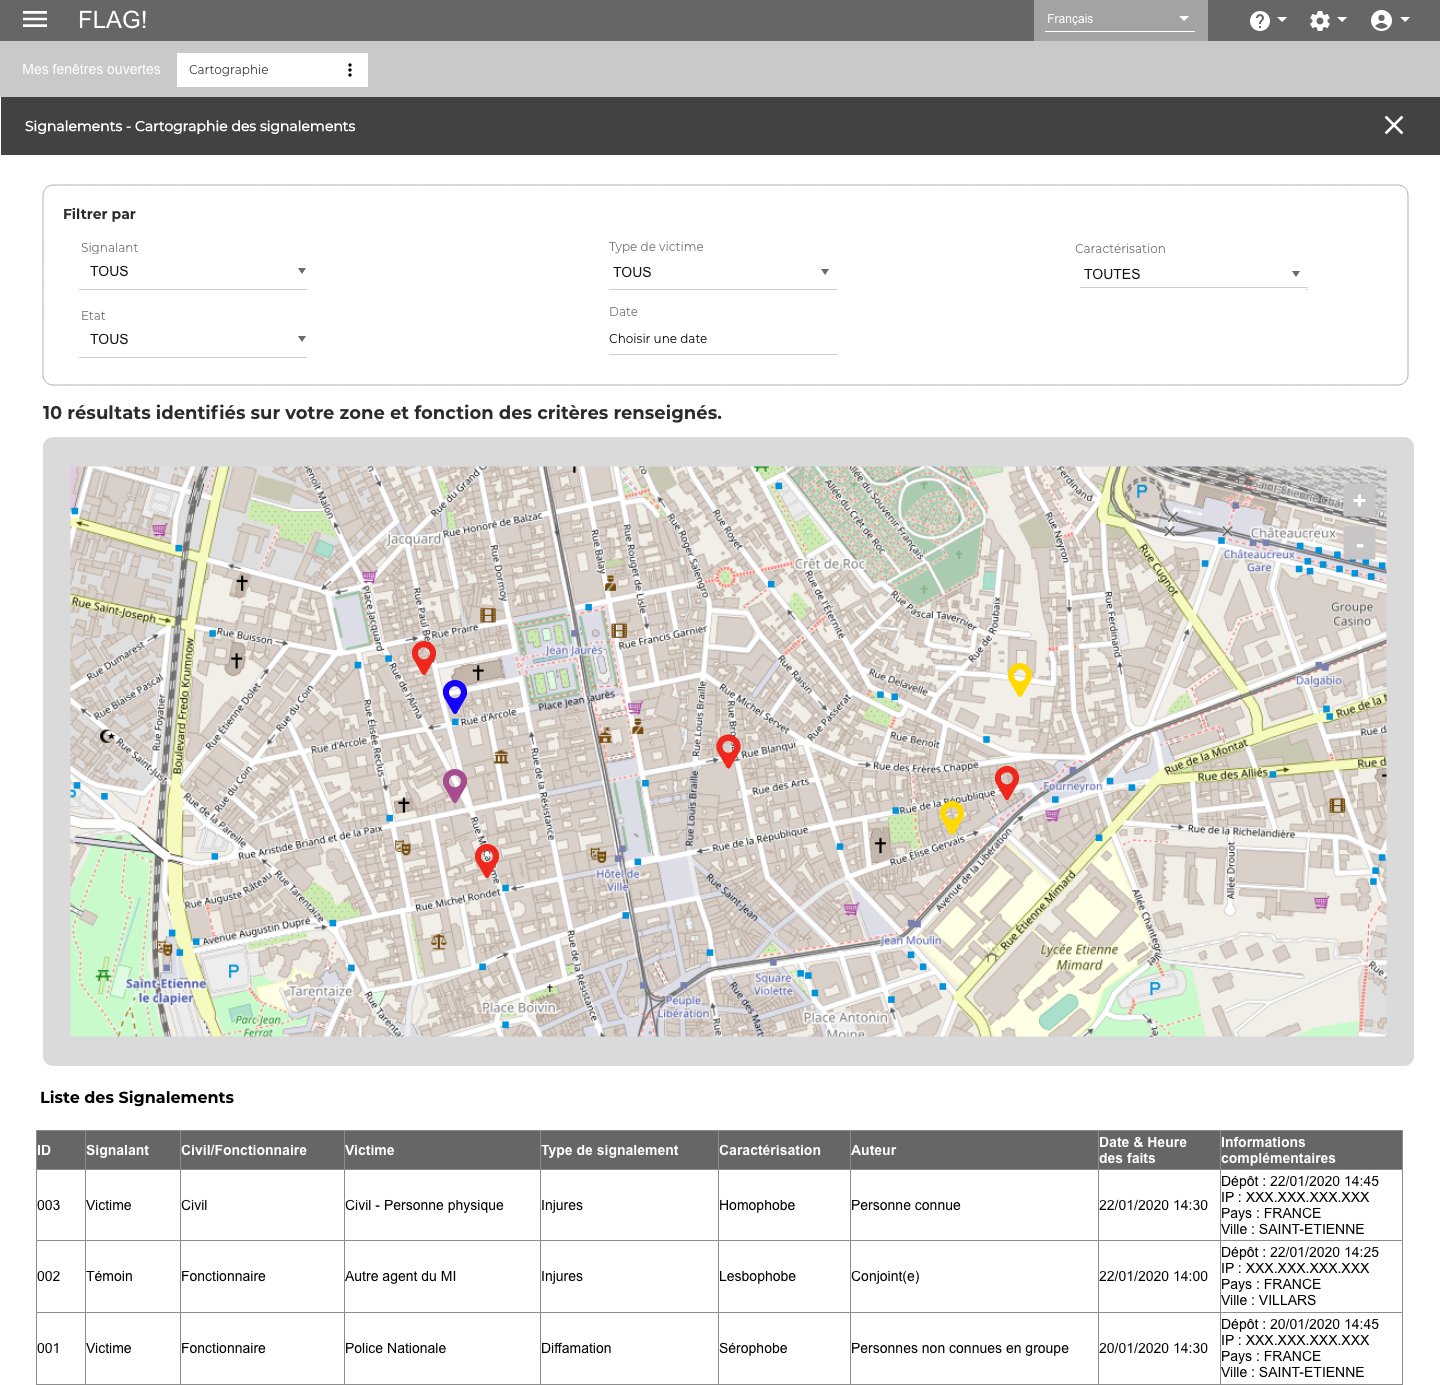Change language from the Français selector
This screenshot has height=1385, width=1440.
click(1119, 19)
